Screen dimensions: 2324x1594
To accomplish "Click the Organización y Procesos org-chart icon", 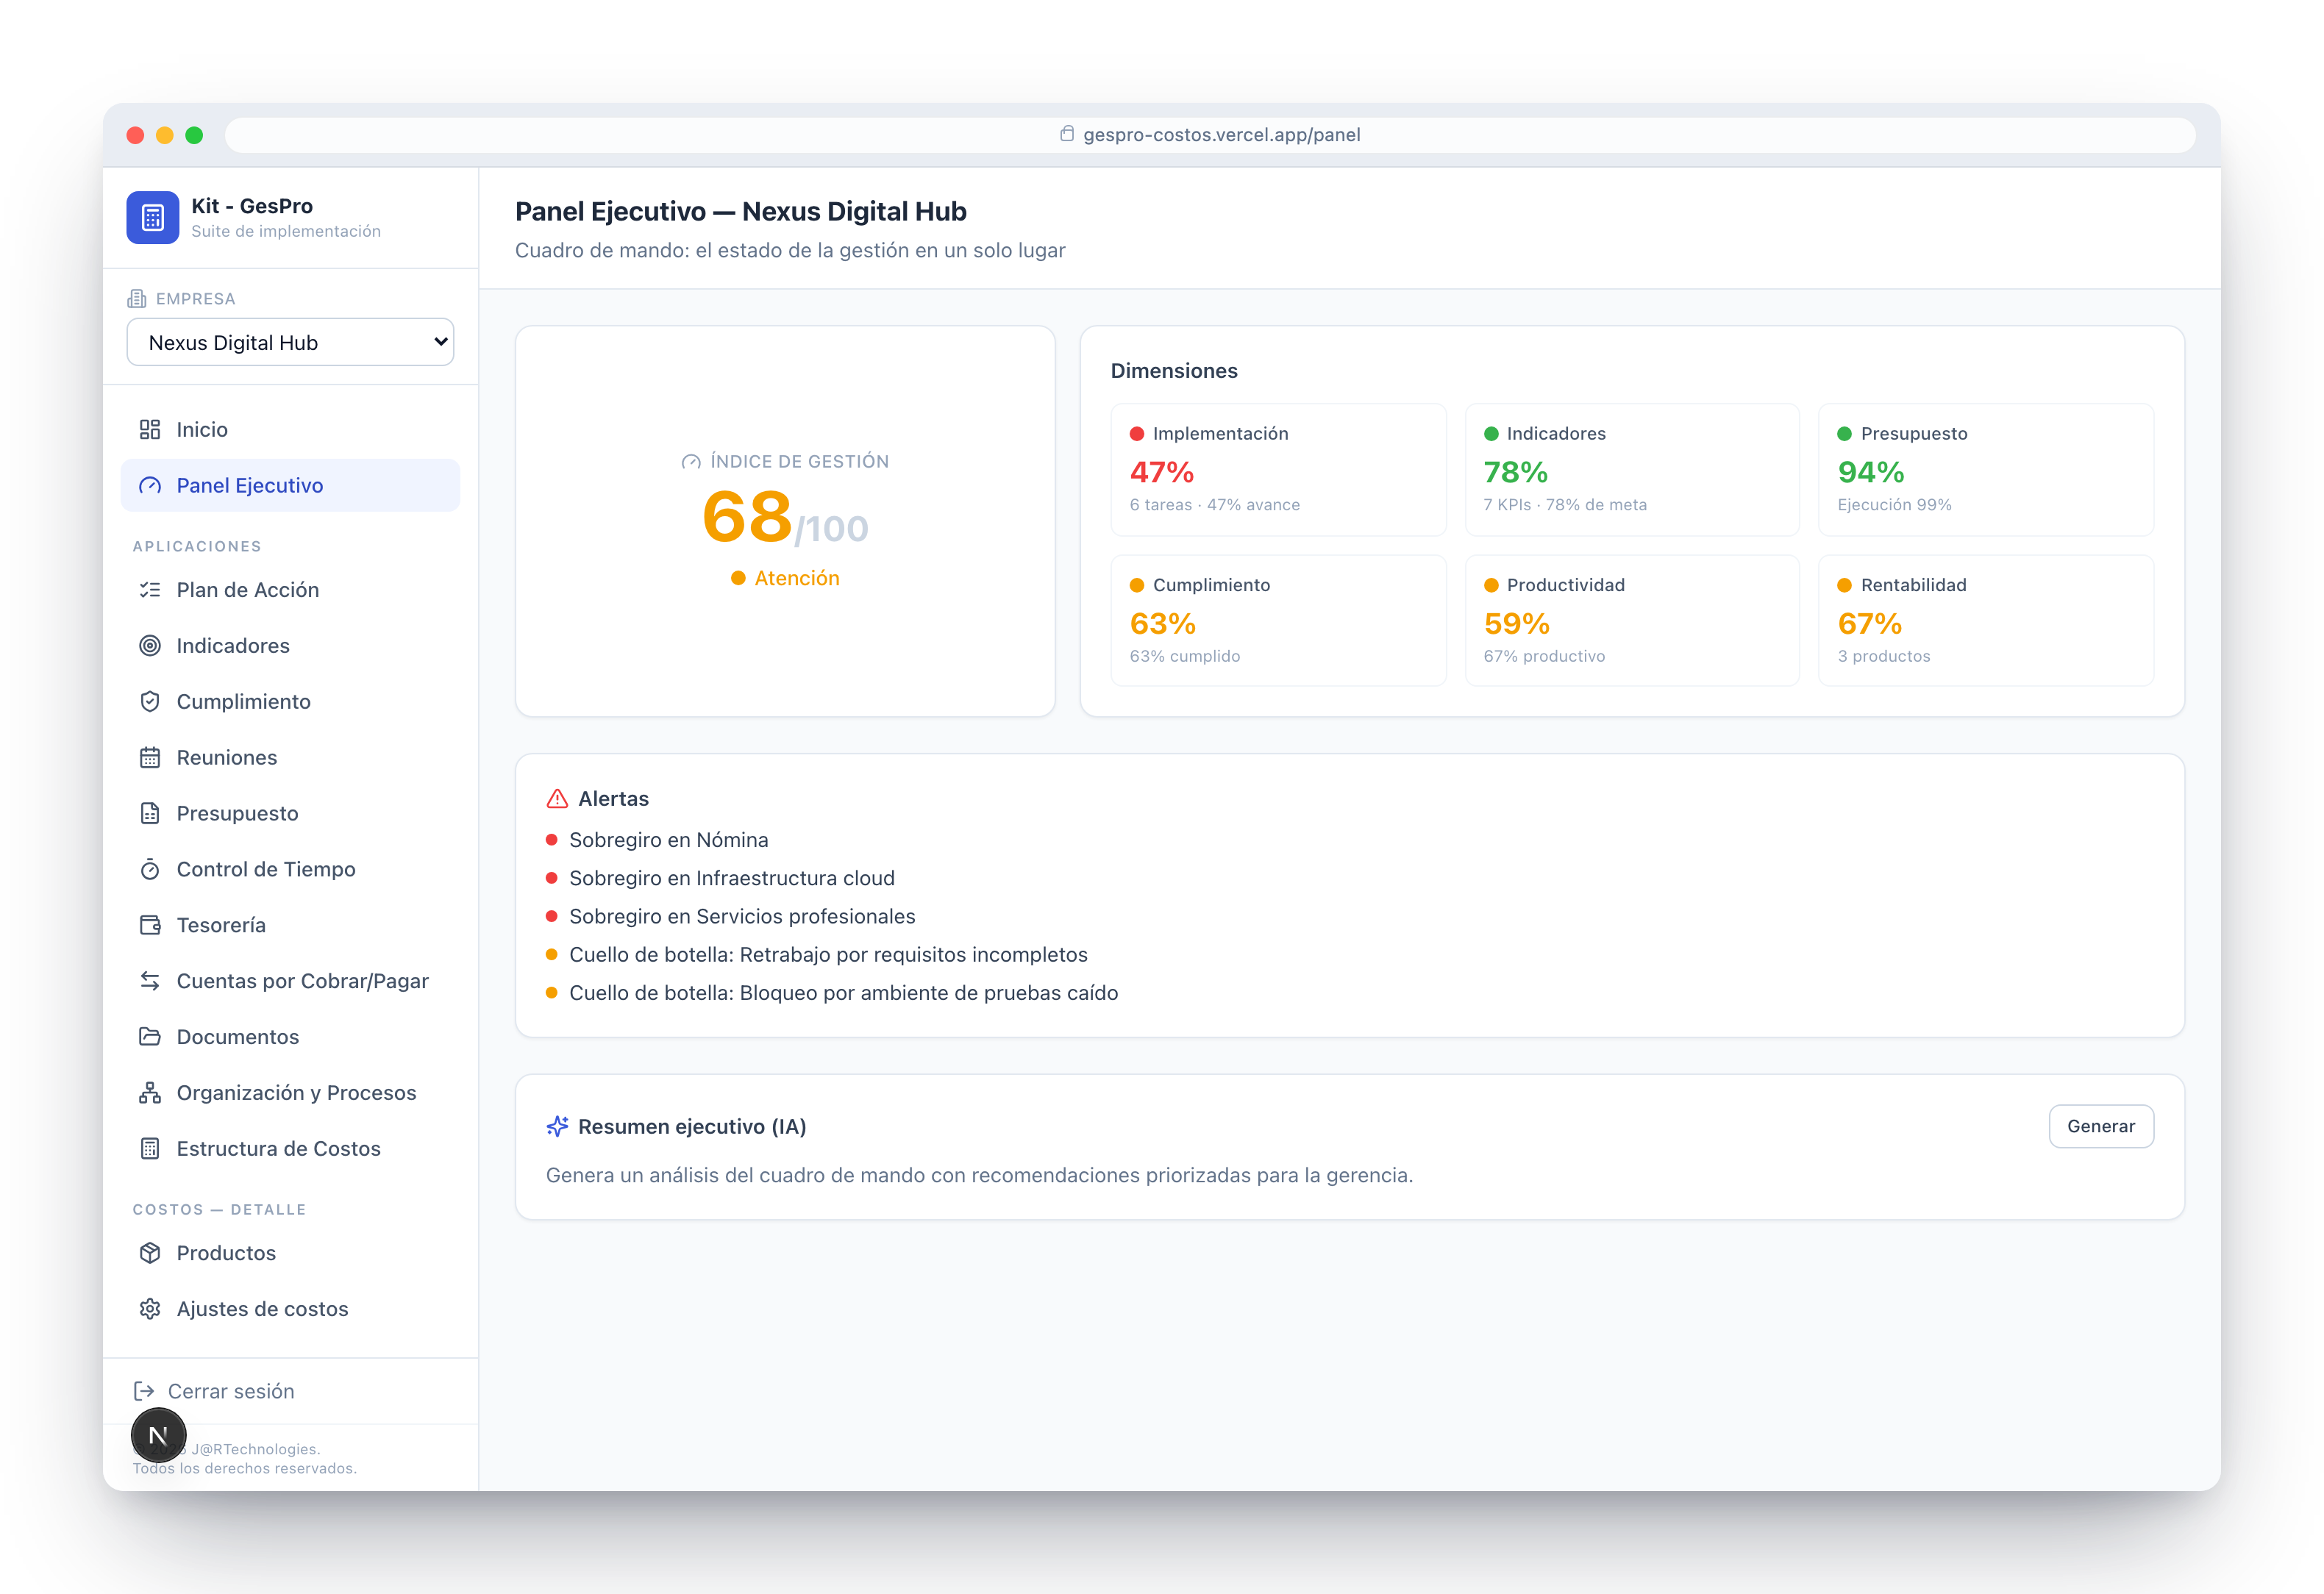I will pyautogui.click(x=150, y=1093).
